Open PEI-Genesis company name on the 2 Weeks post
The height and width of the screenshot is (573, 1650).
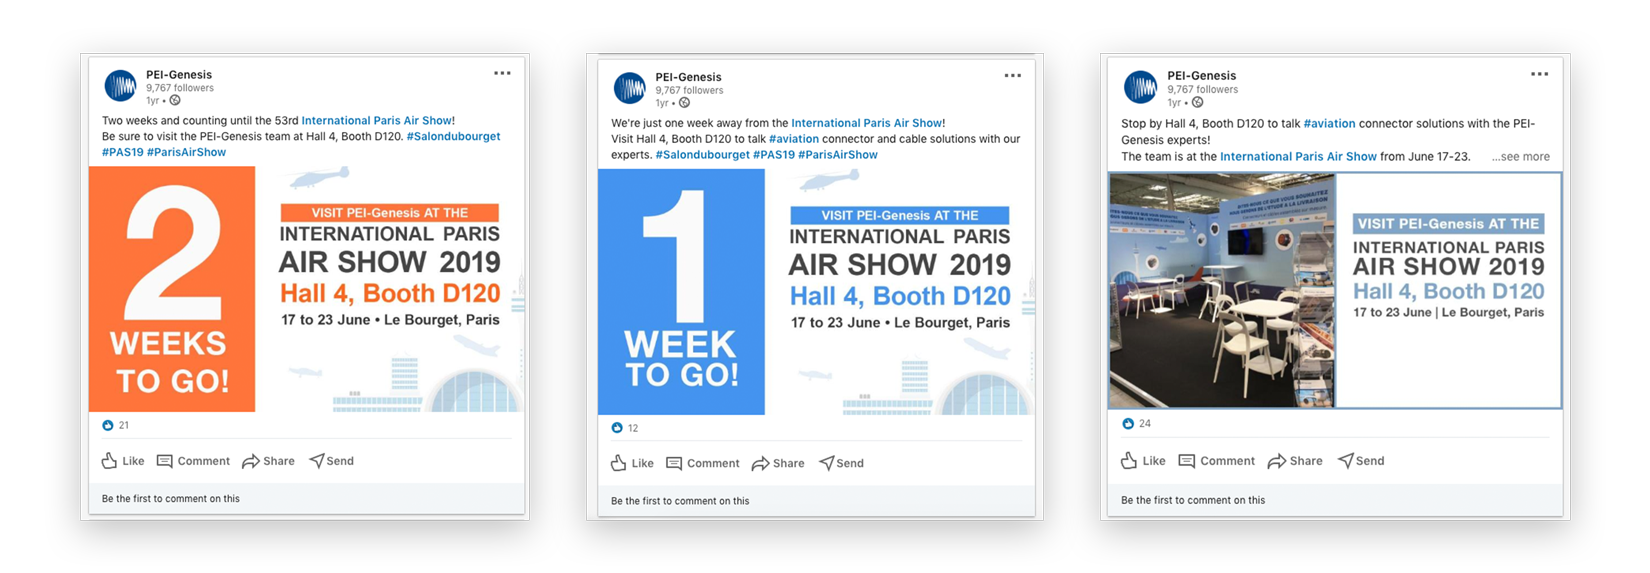pos(179,74)
